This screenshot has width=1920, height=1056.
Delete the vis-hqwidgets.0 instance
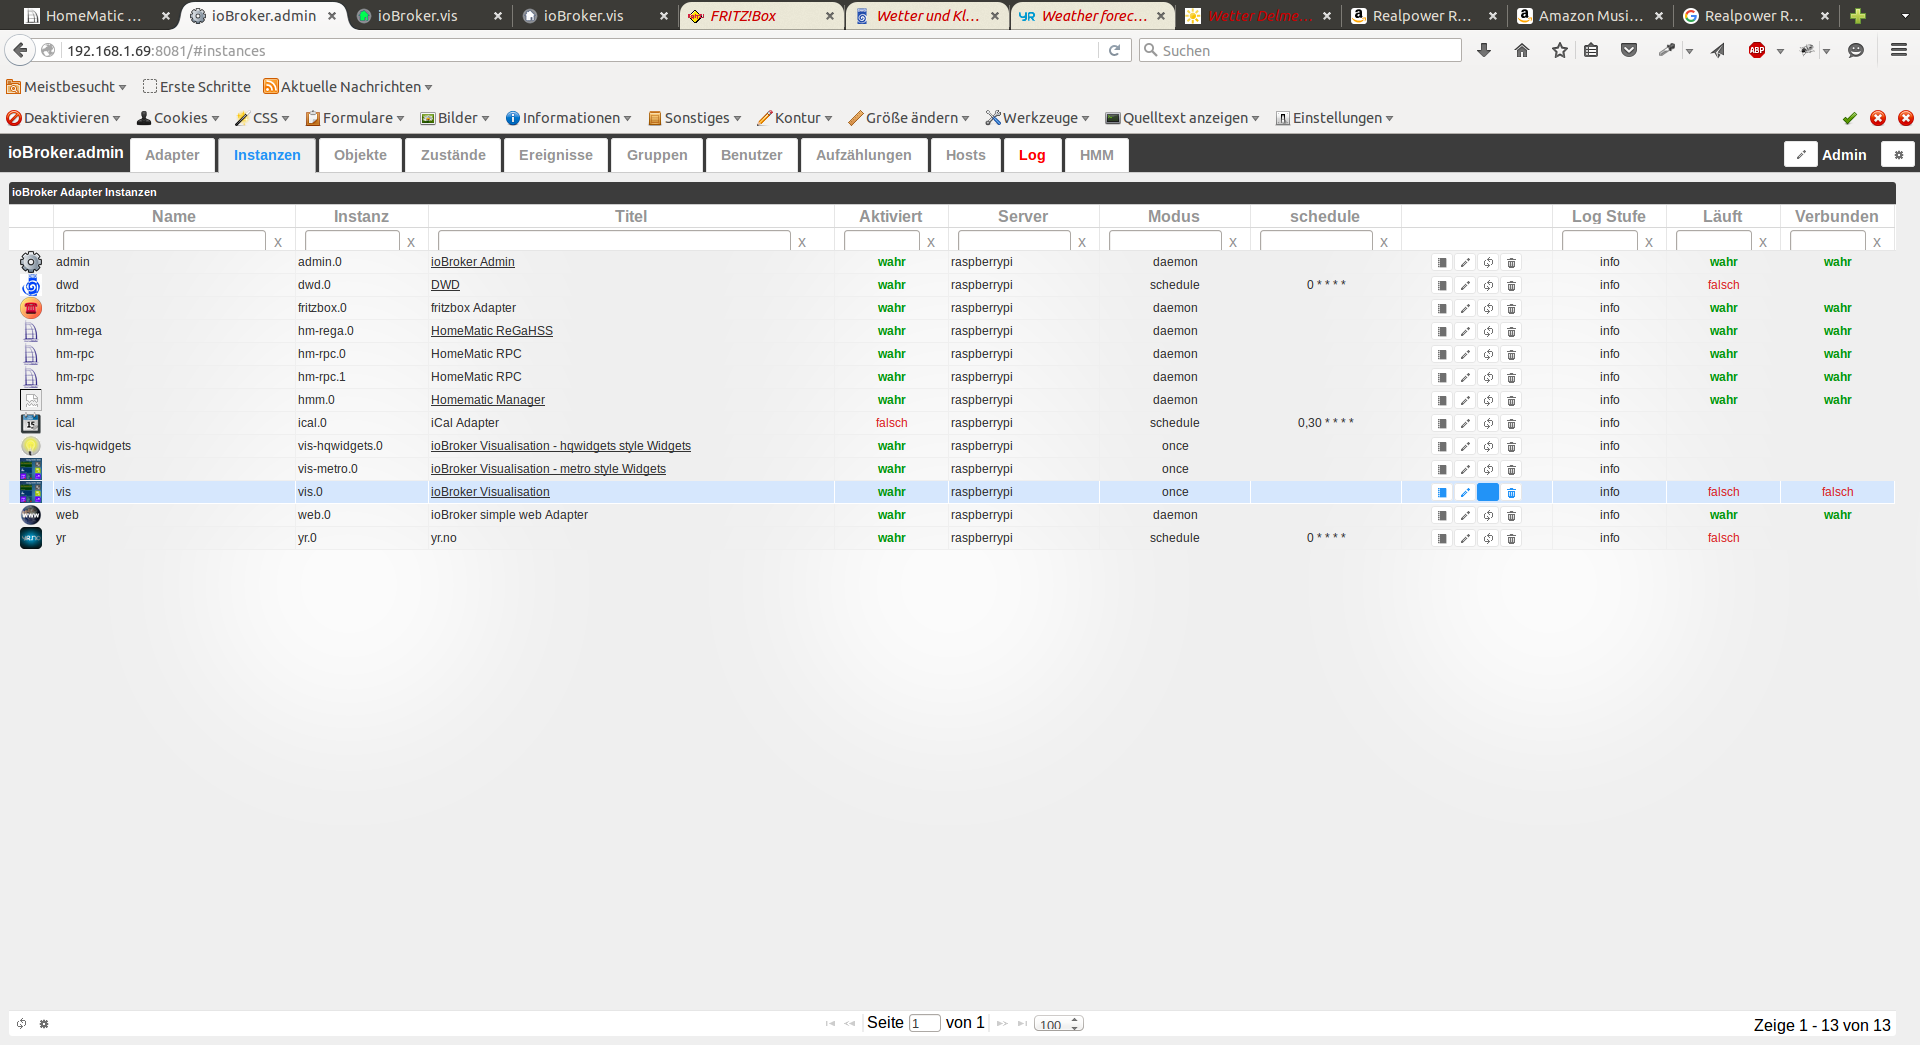tap(1511, 446)
